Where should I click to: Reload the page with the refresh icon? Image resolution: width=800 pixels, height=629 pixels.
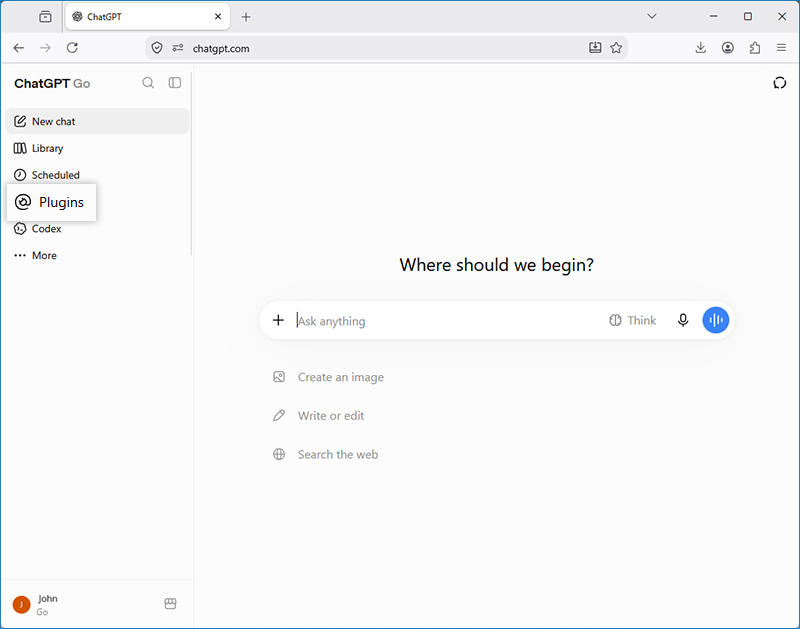pyautogui.click(x=72, y=48)
